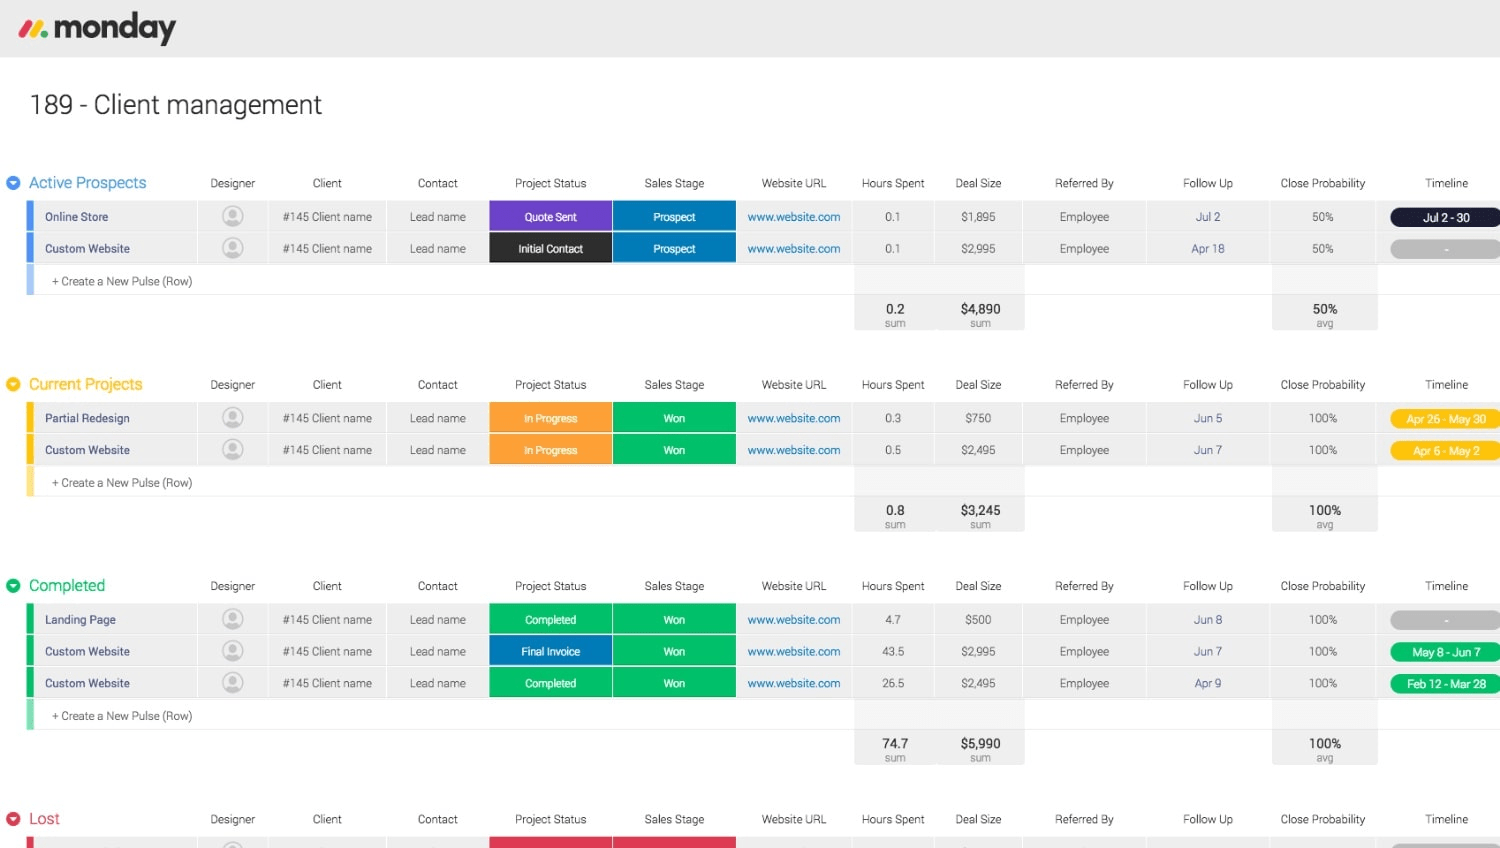
Task: Change Initial Contact project status
Action: (x=550, y=248)
